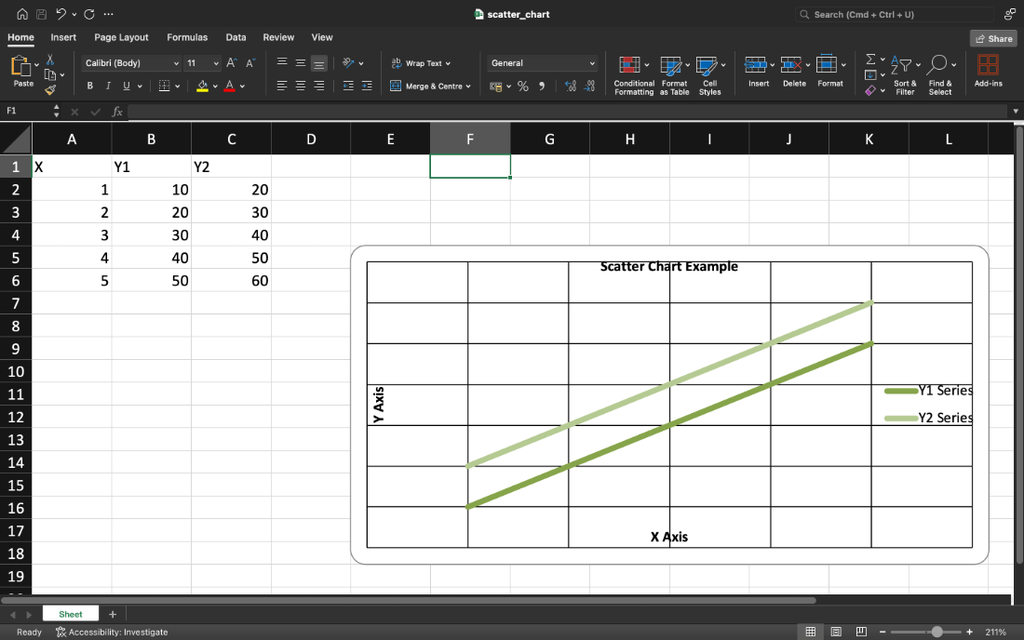Click the Percent Style icon
Image resolution: width=1024 pixels, height=640 pixels.
point(523,86)
